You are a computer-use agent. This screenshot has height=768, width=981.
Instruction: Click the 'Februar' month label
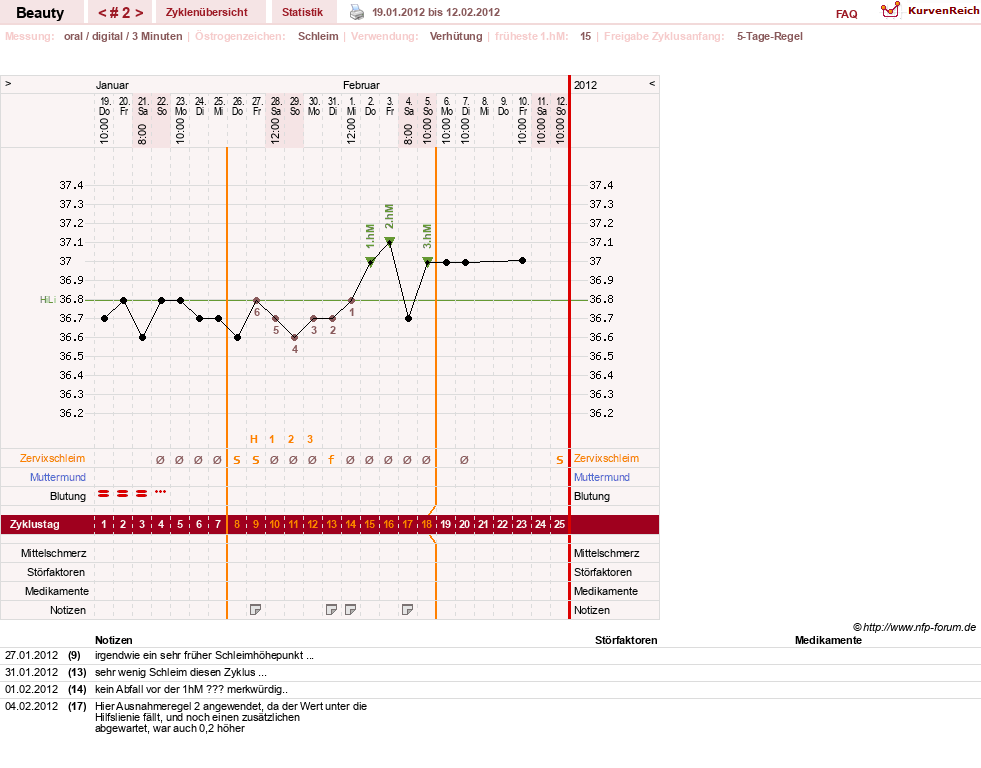(x=361, y=85)
